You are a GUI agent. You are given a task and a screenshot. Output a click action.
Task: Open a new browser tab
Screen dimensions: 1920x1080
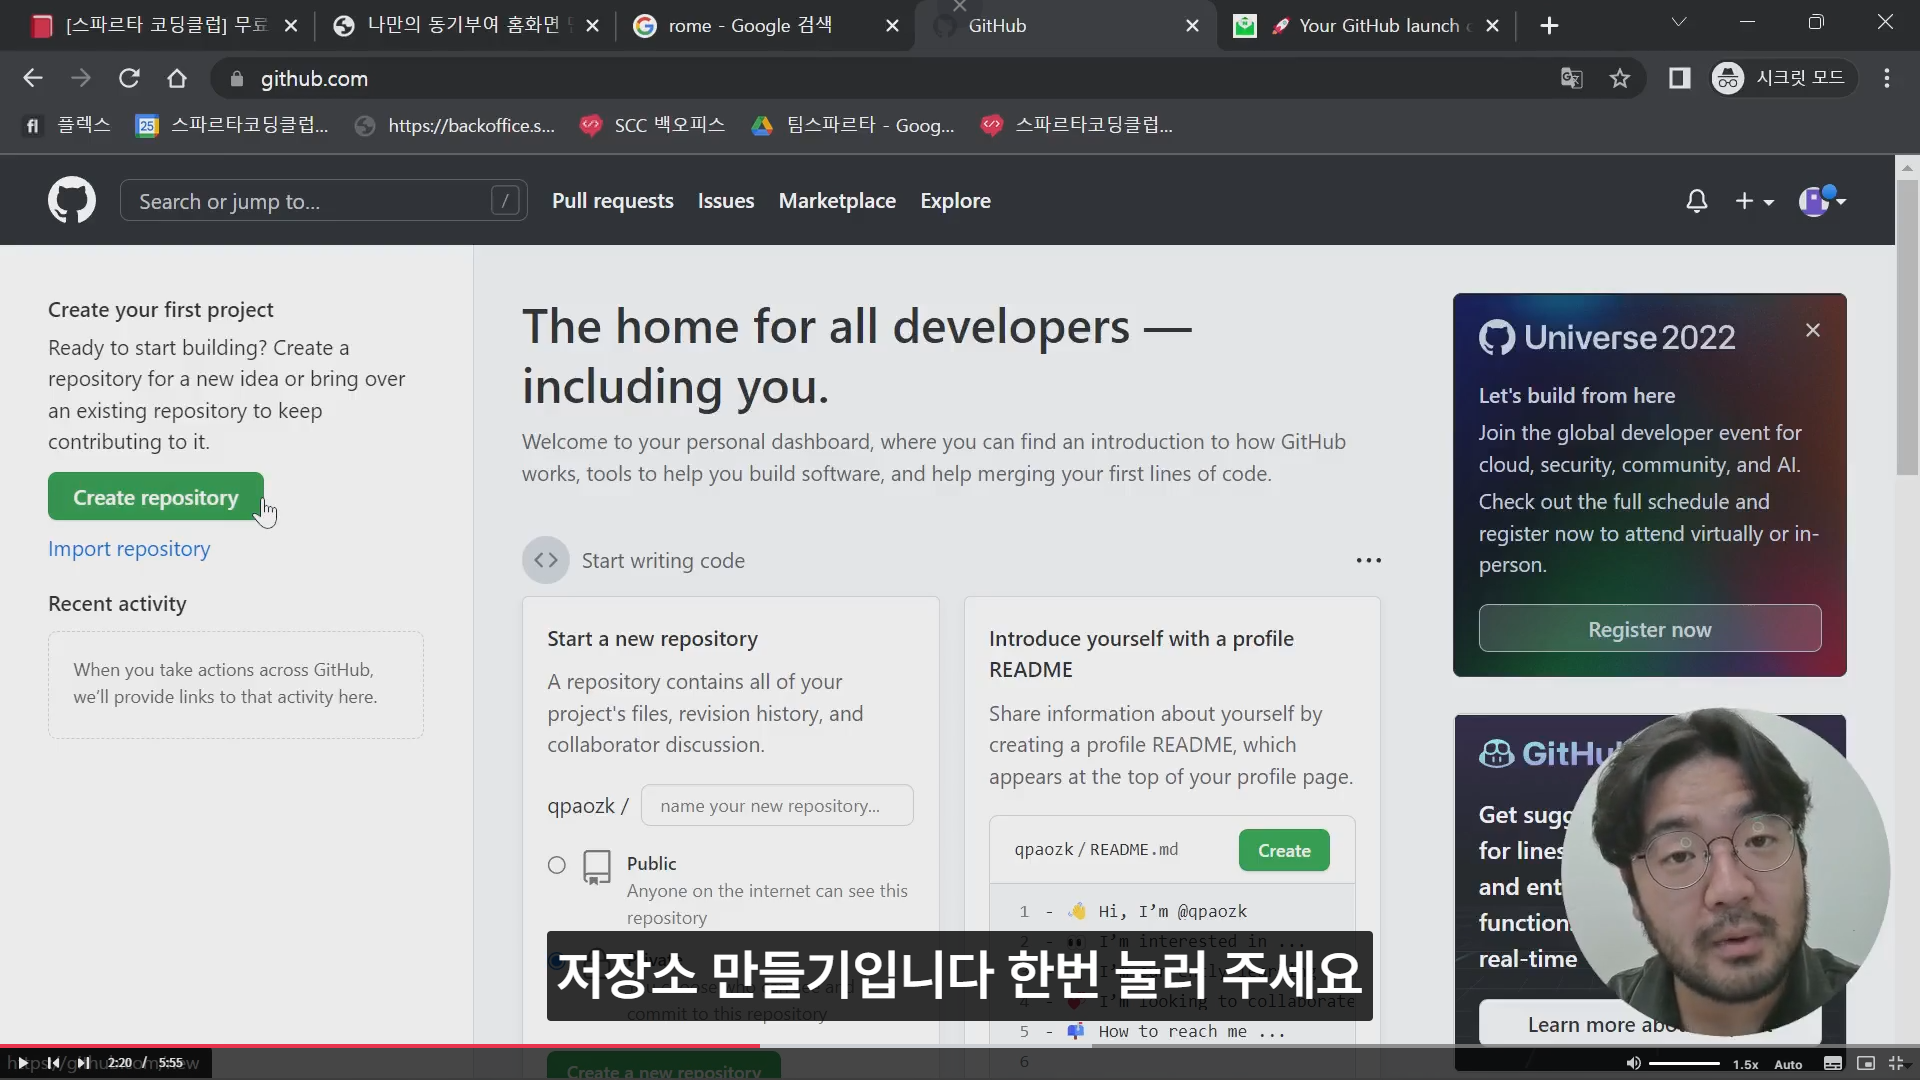point(1549,26)
